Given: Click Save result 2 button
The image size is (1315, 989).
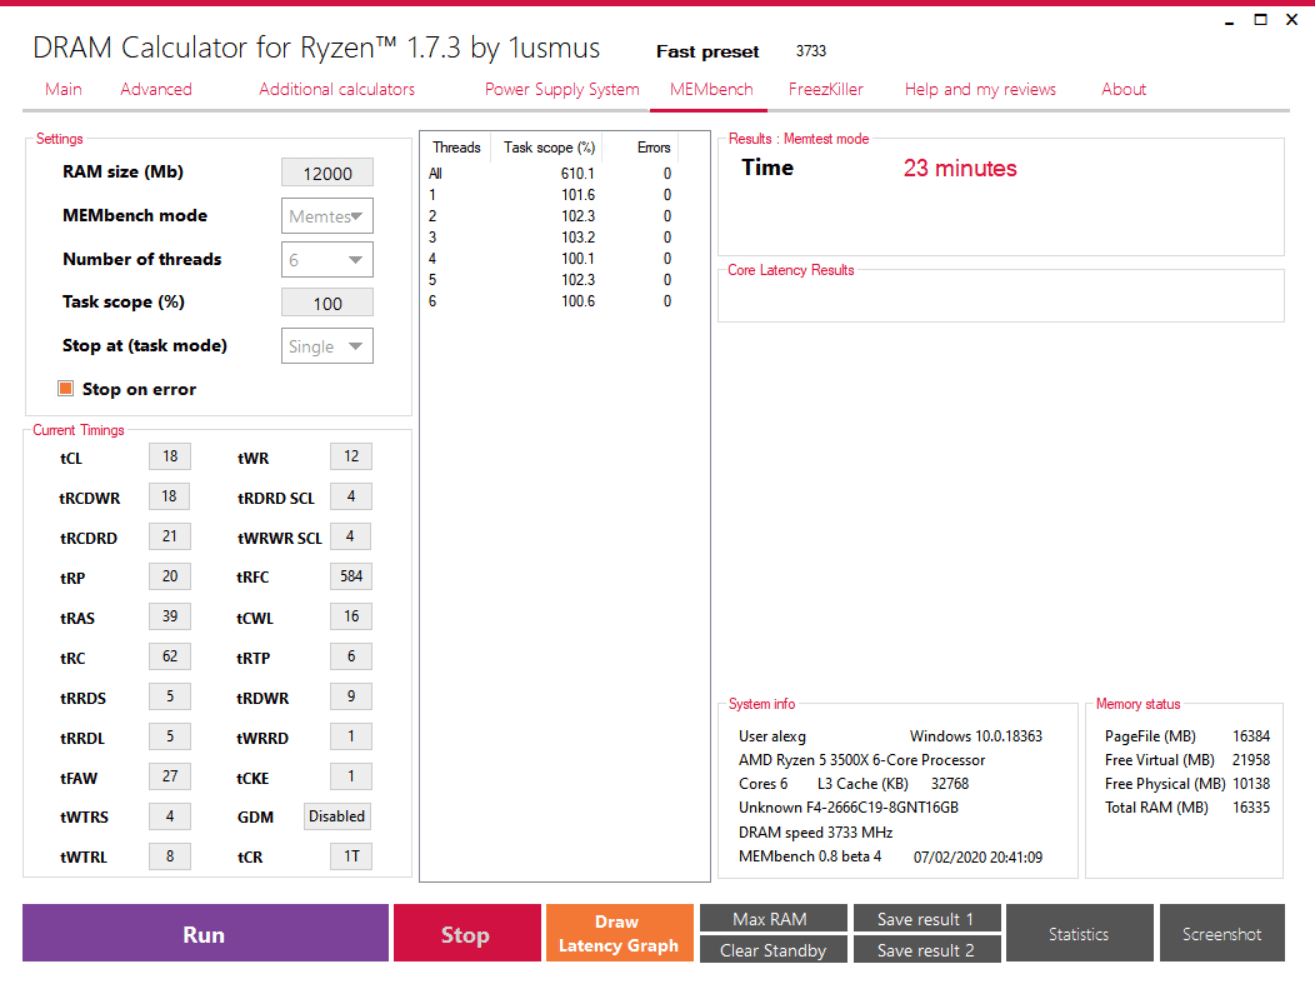Looking at the screenshot, I should click(926, 949).
